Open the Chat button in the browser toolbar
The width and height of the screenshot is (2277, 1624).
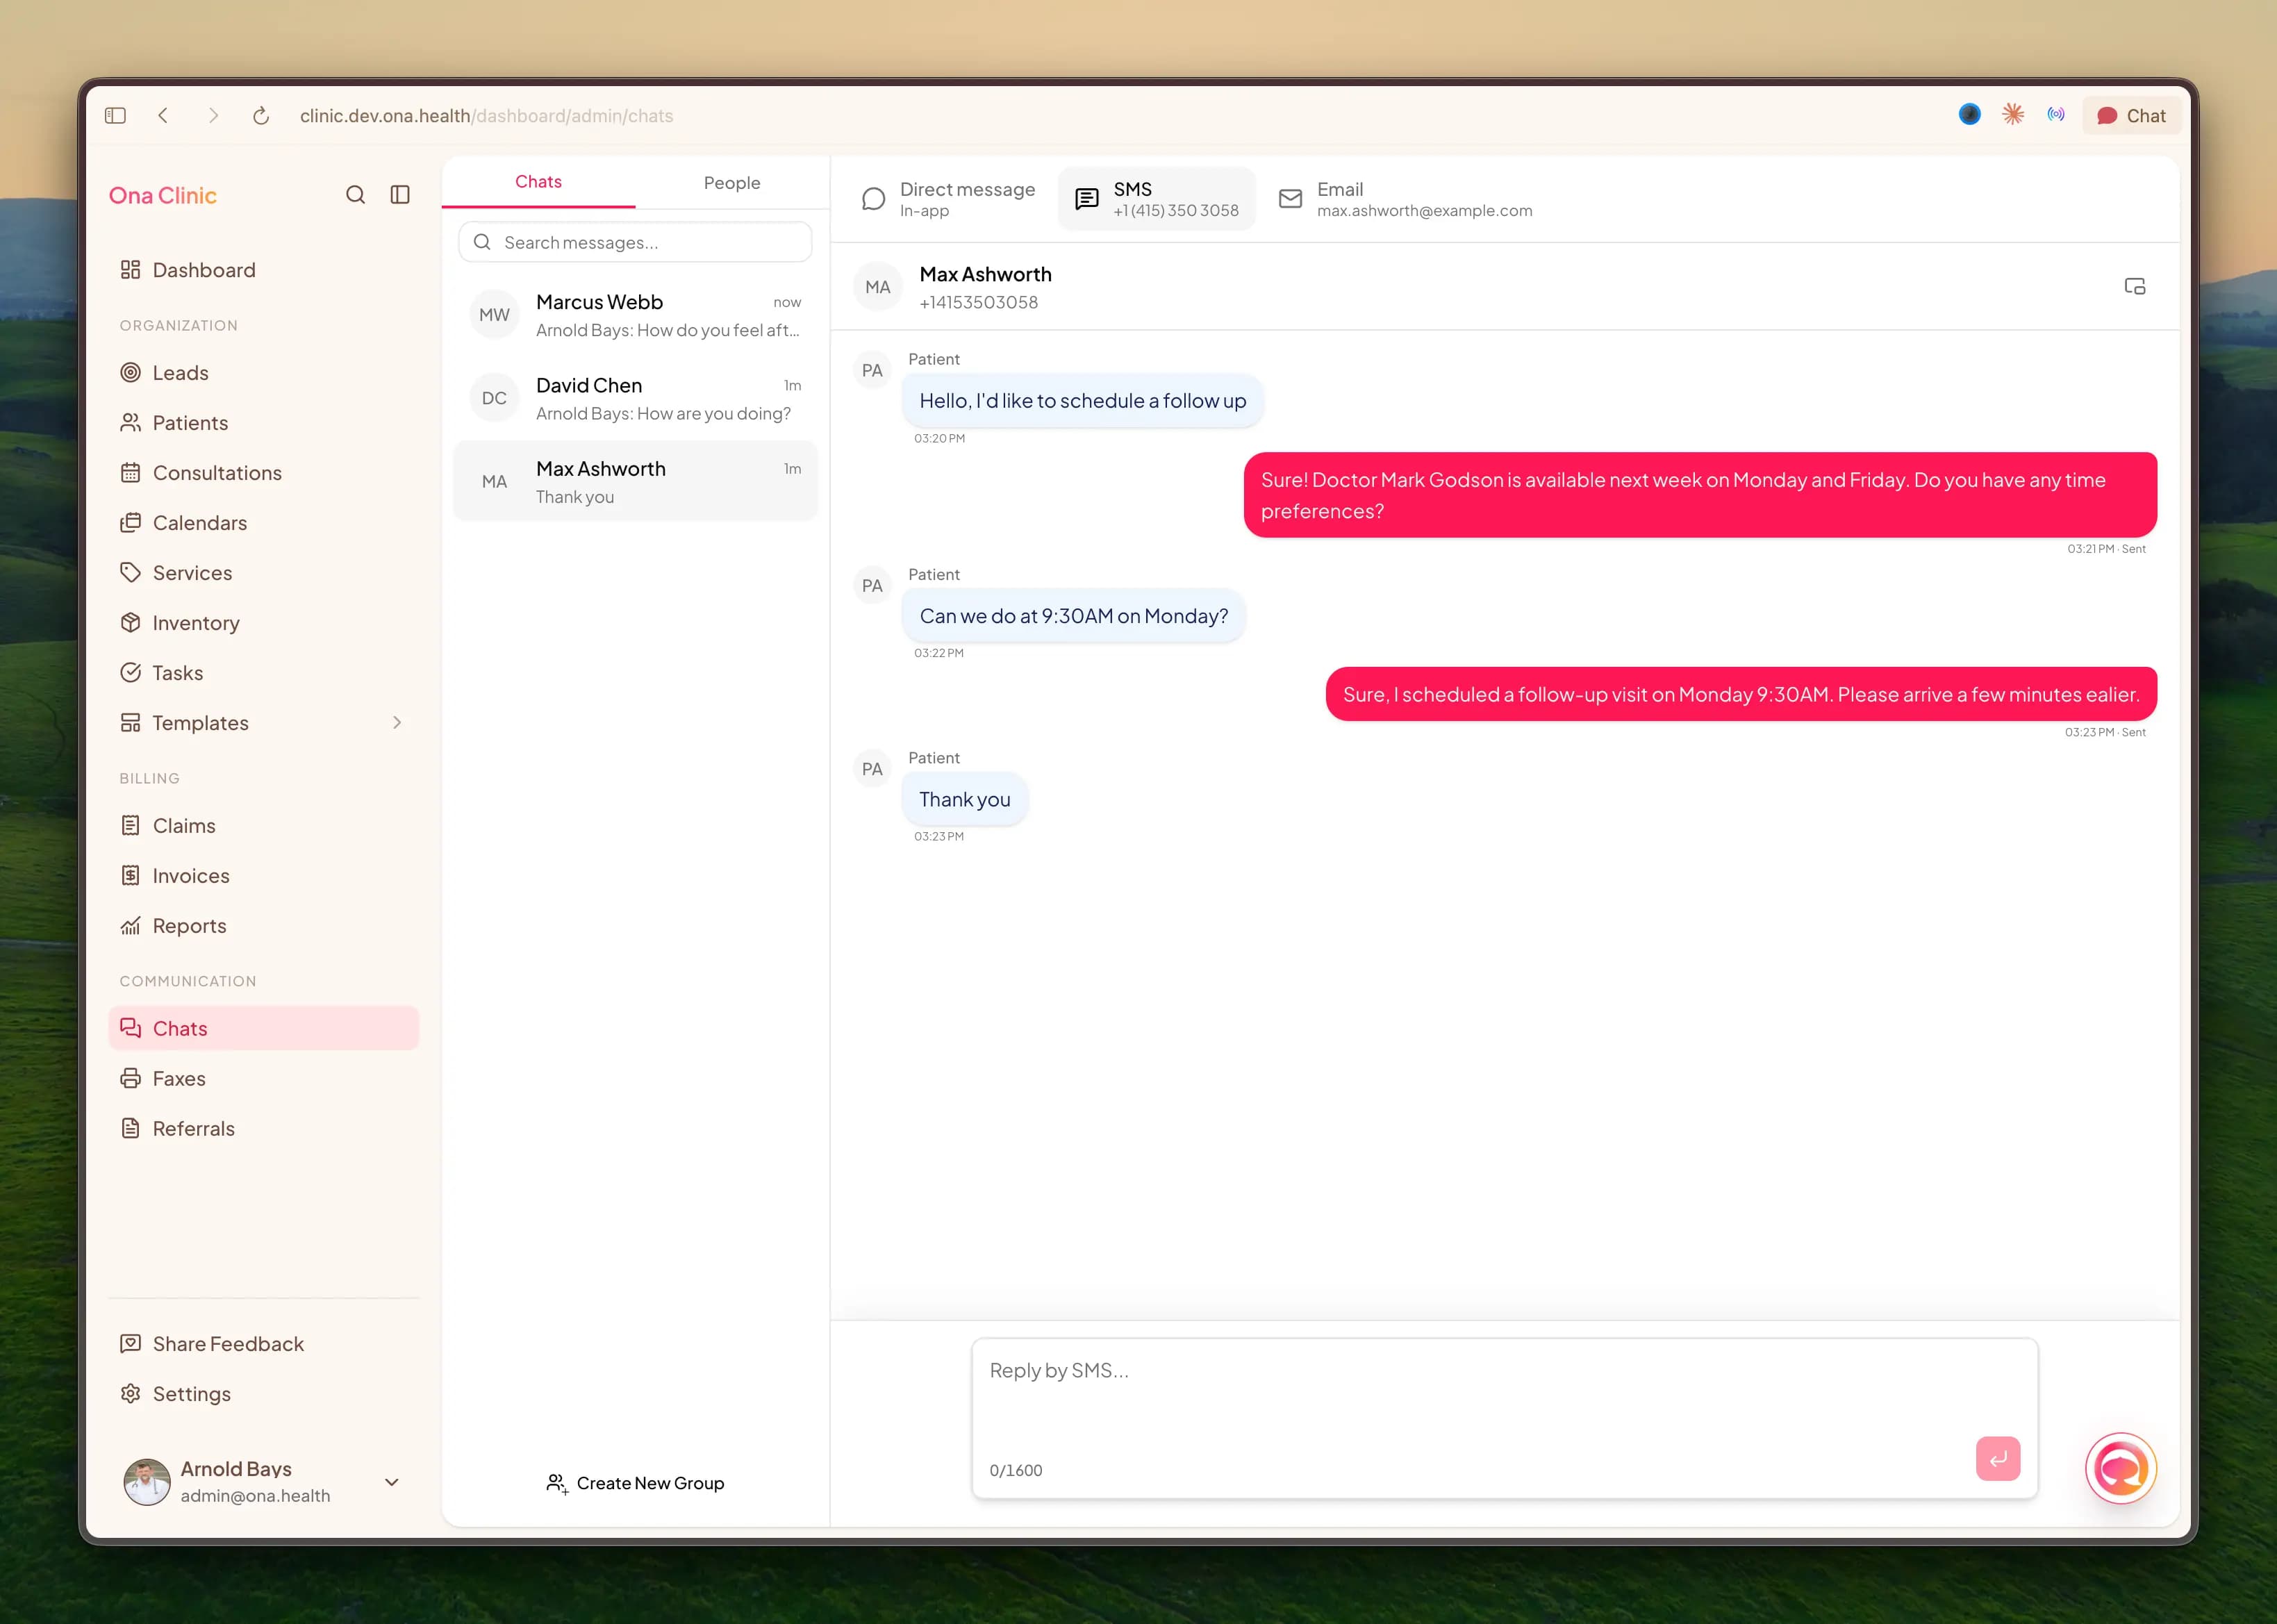click(2131, 116)
